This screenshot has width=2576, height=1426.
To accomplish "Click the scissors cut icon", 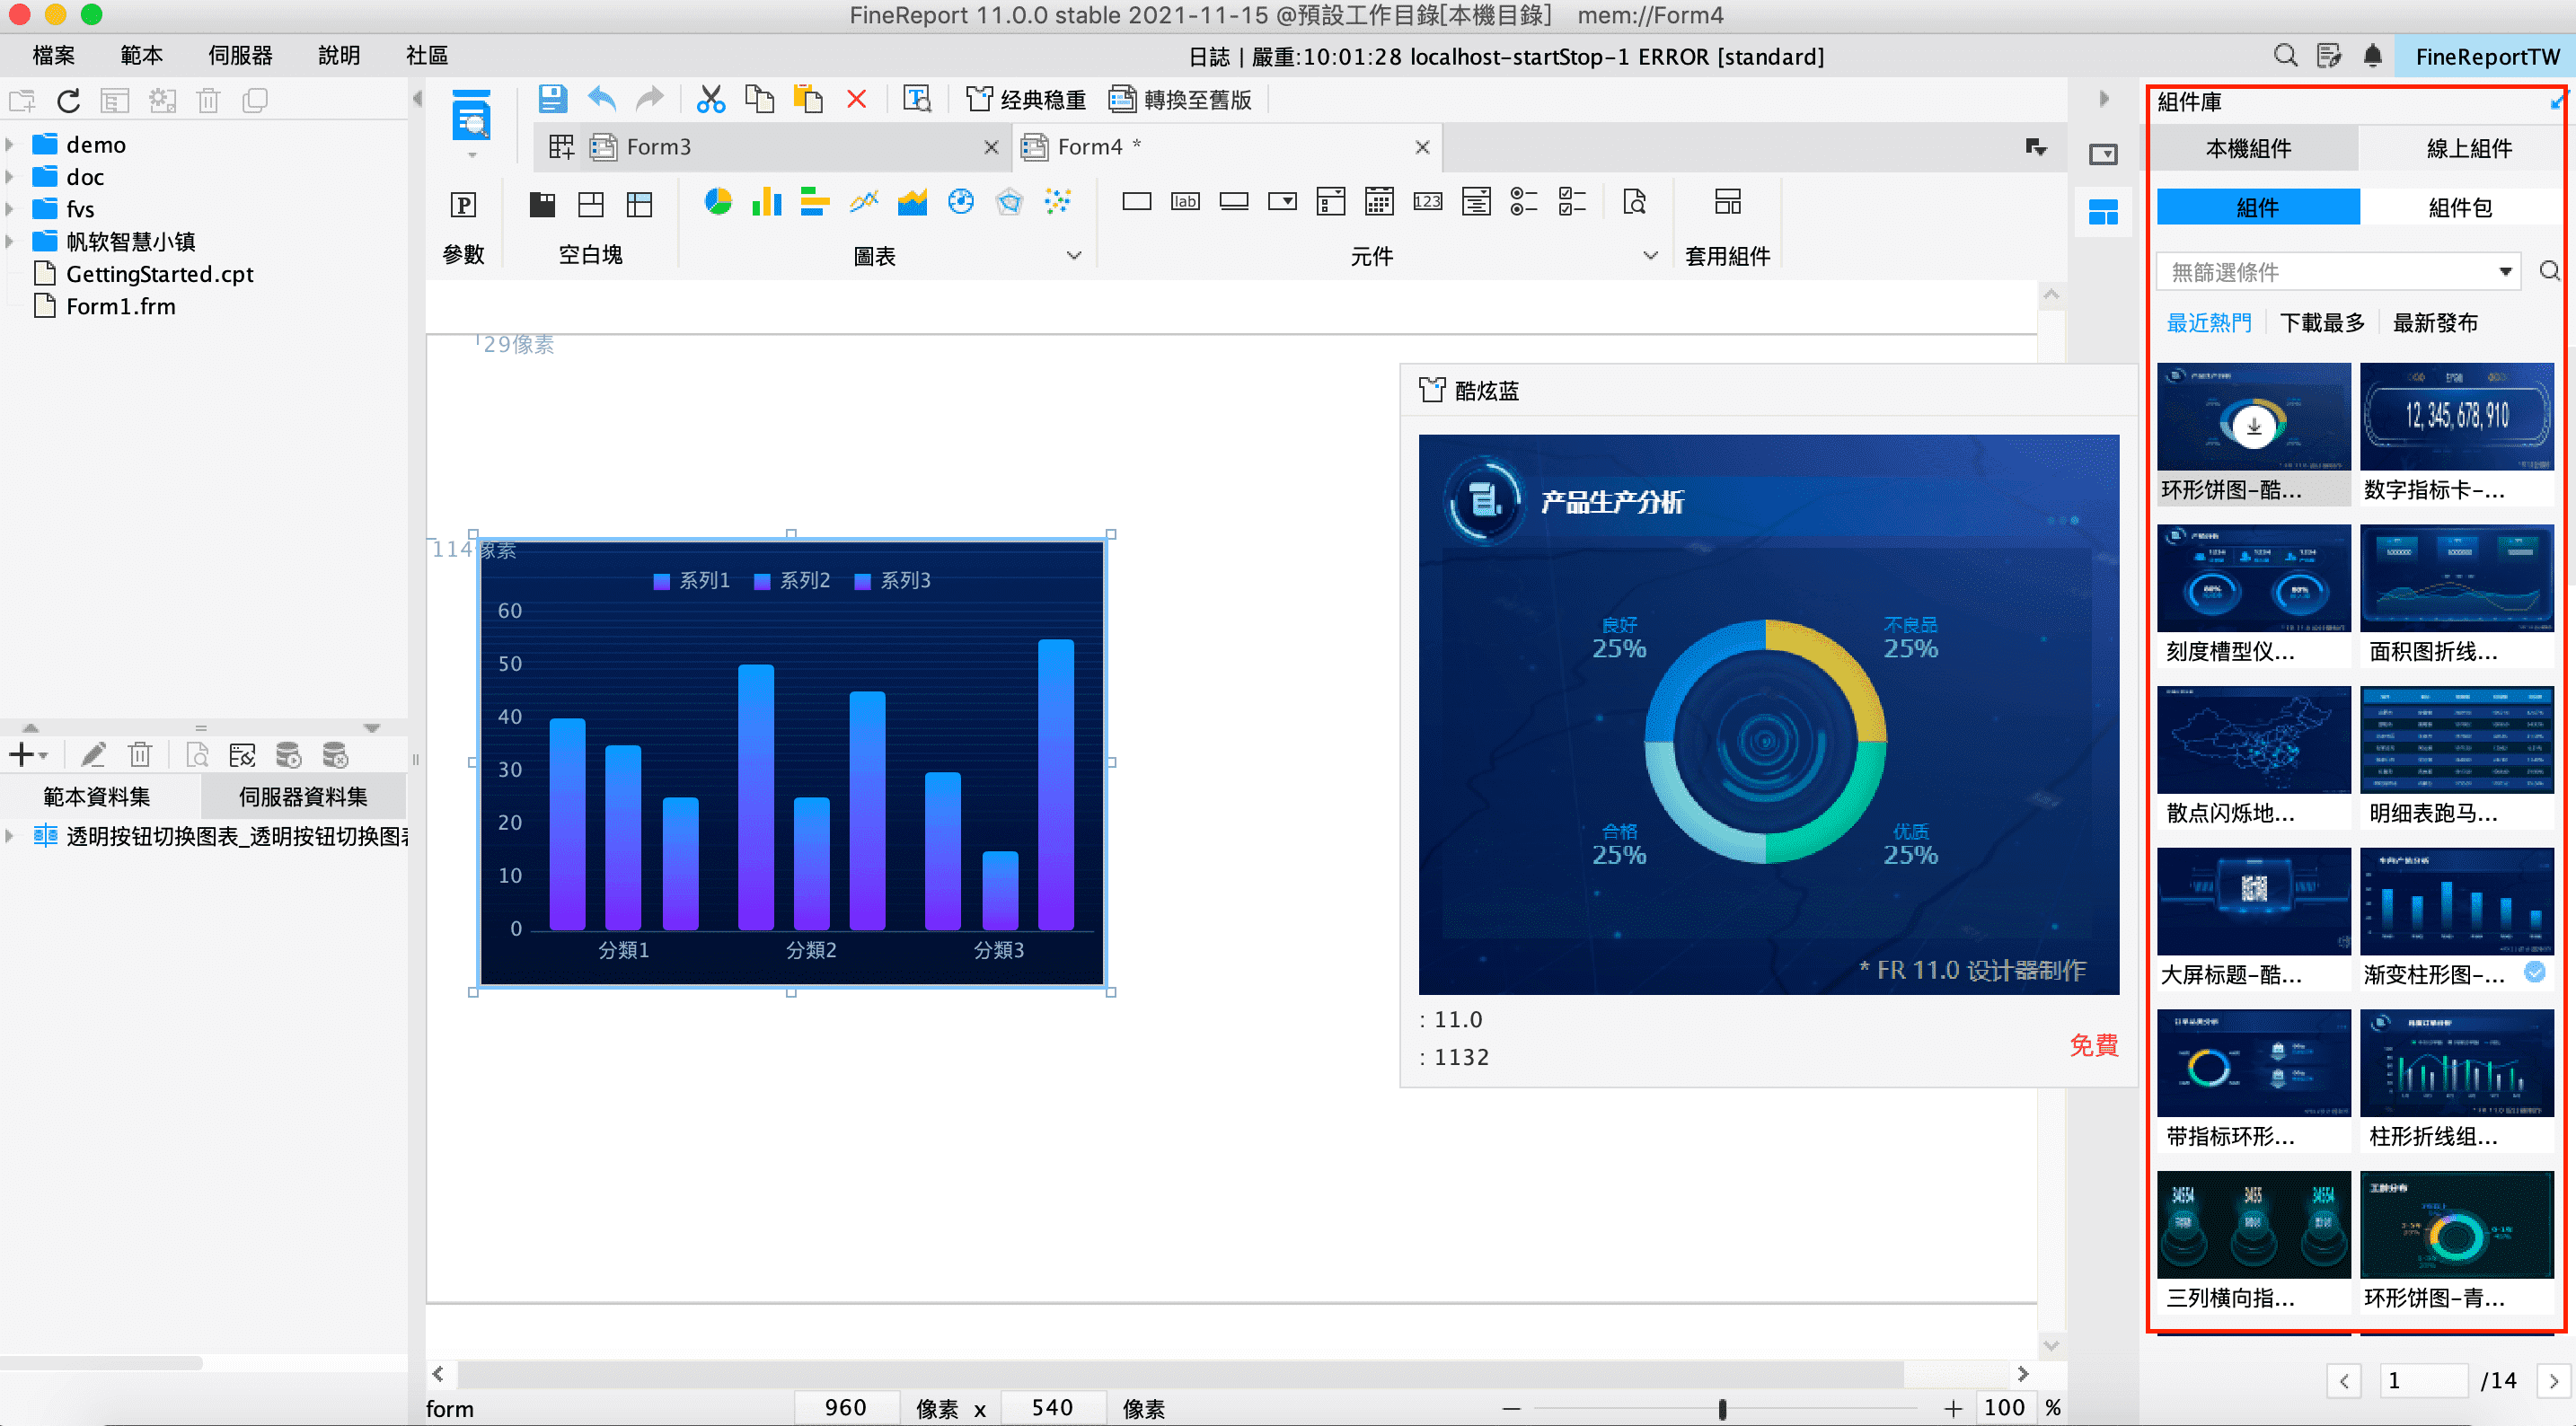I will (x=710, y=99).
